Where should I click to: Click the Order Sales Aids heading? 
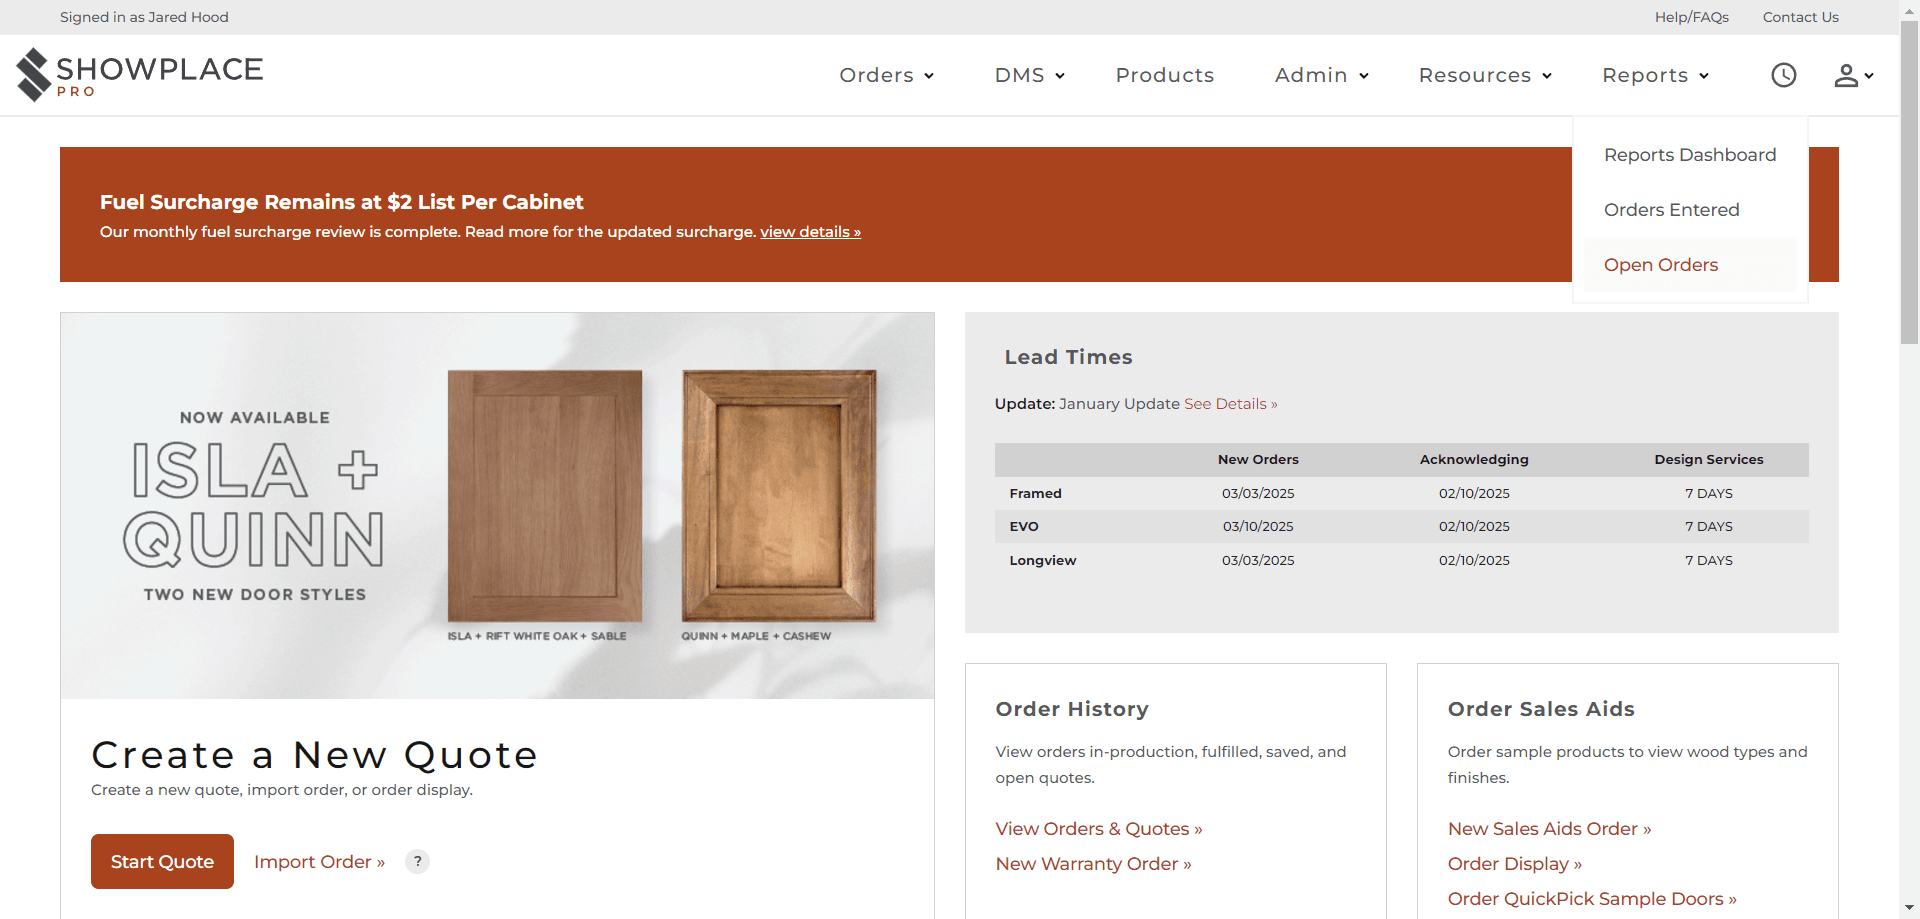tap(1541, 709)
